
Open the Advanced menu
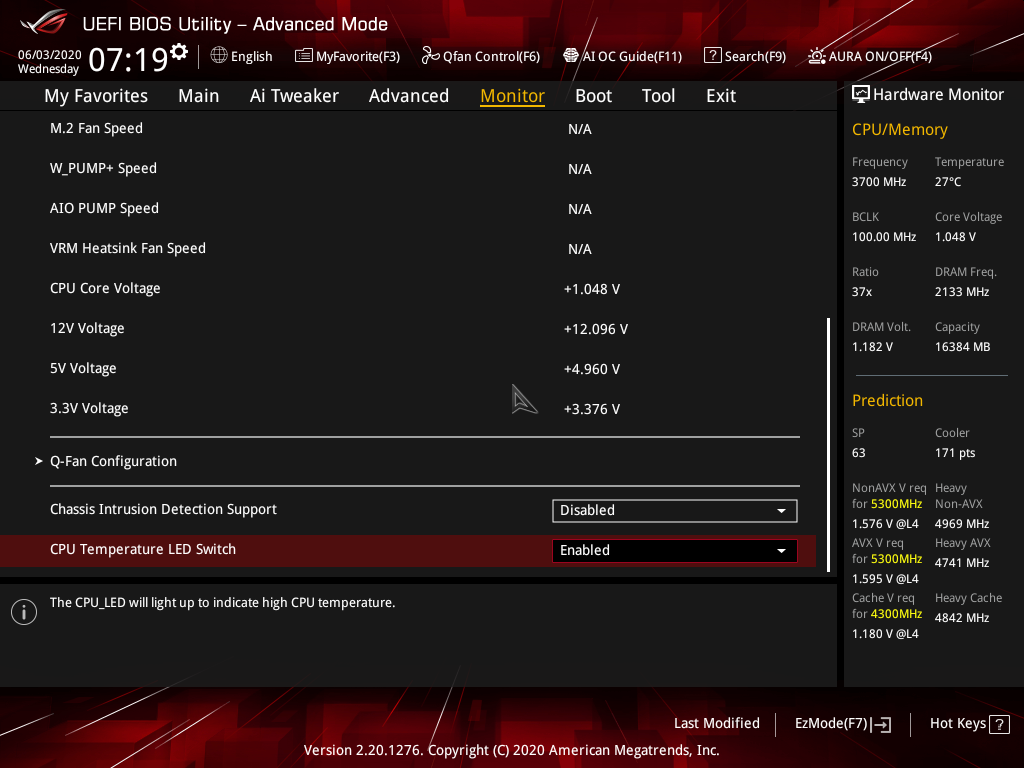pos(409,95)
